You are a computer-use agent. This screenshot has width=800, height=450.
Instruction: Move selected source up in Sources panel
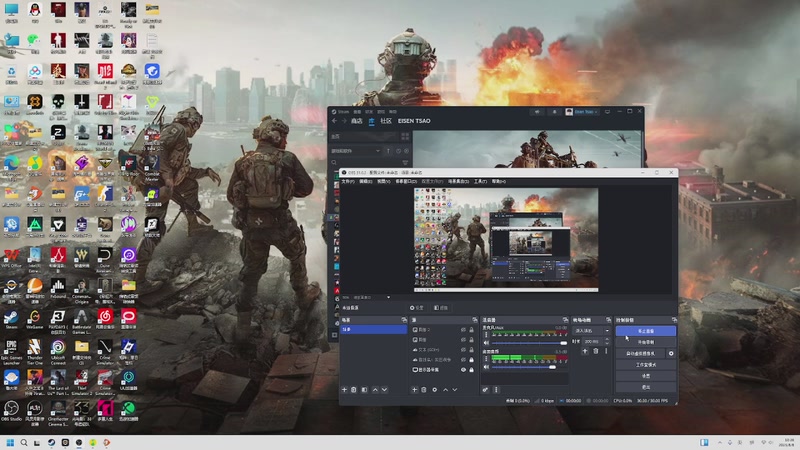tap(445, 390)
